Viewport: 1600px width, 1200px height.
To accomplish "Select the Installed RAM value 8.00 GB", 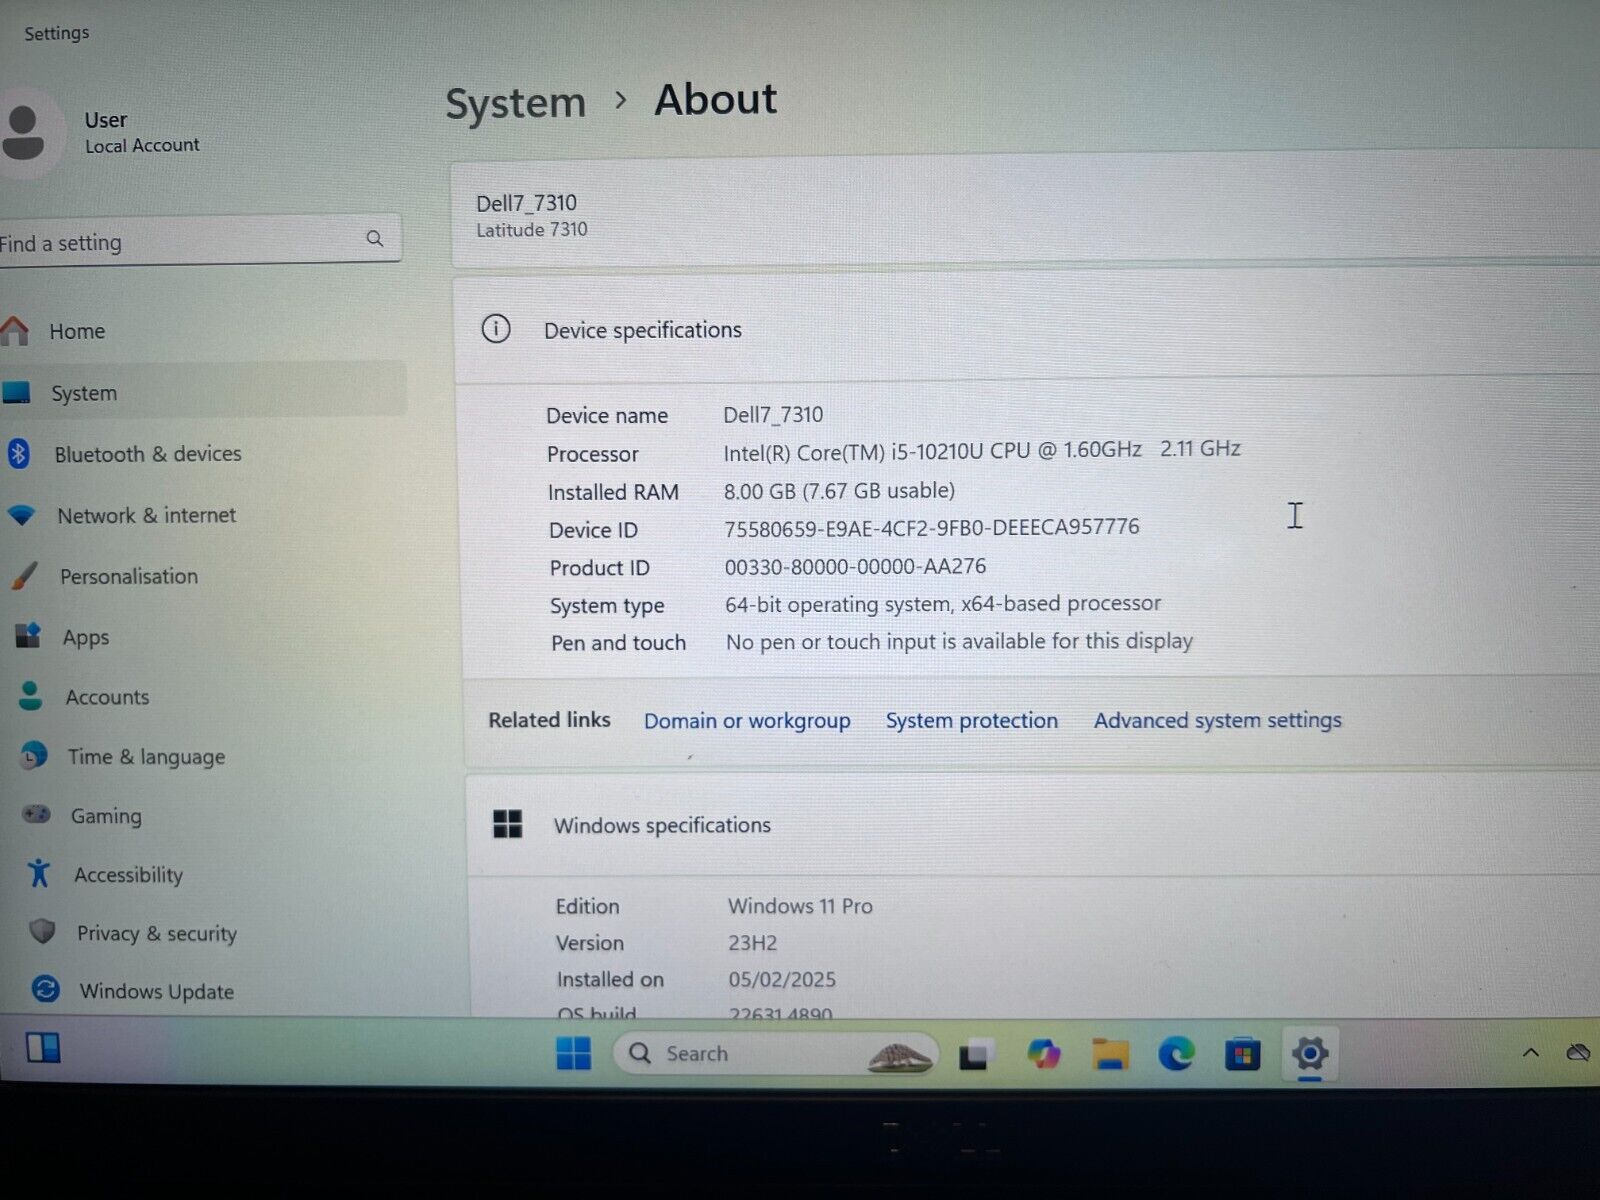I will (x=759, y=491).
